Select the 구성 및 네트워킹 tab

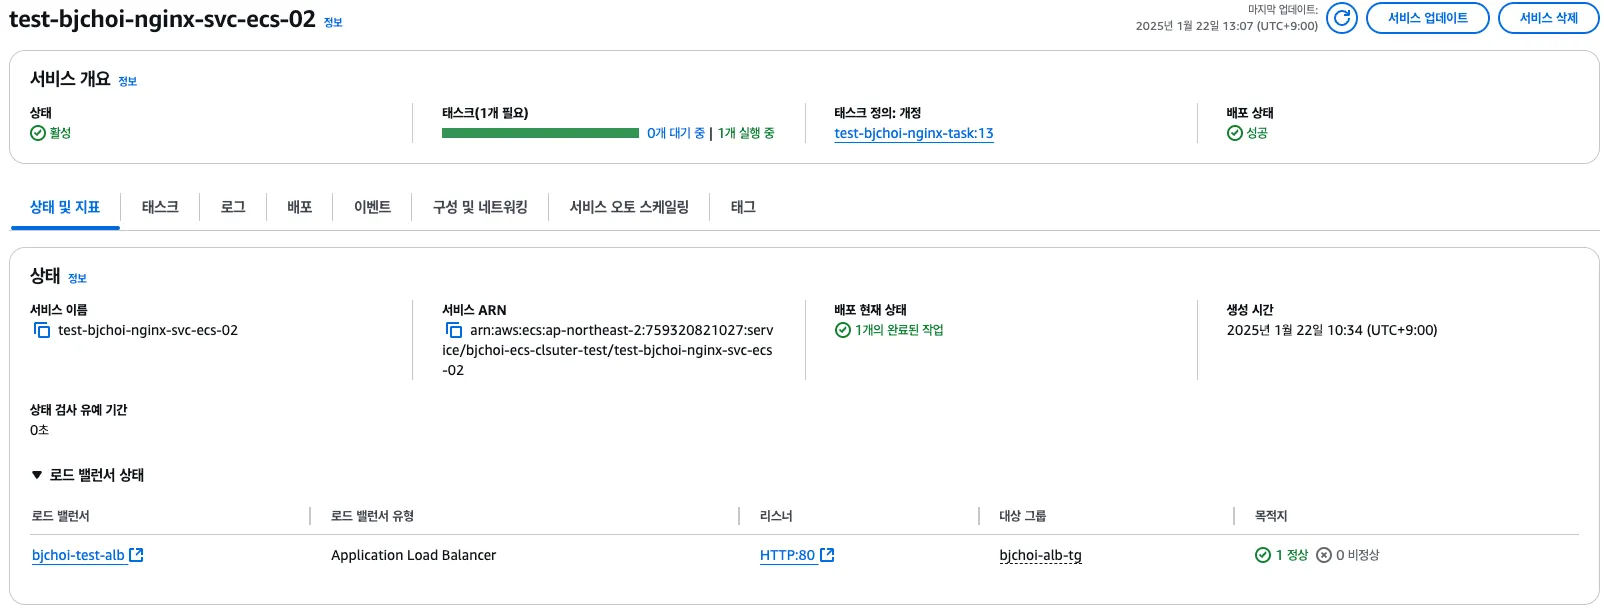480,207
